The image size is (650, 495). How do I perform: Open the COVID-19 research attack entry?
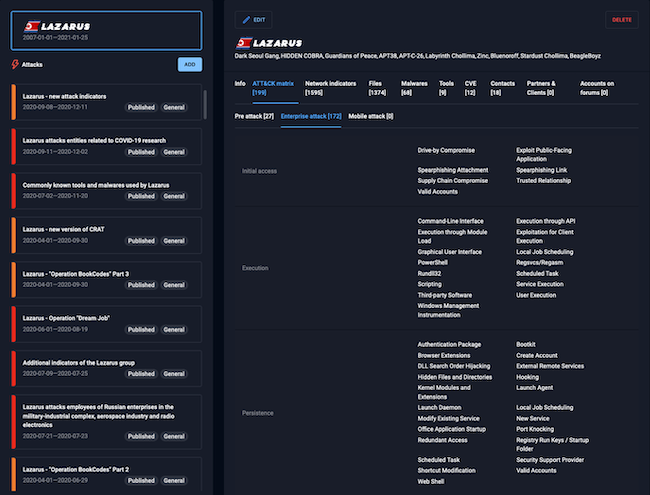(108, 146)
